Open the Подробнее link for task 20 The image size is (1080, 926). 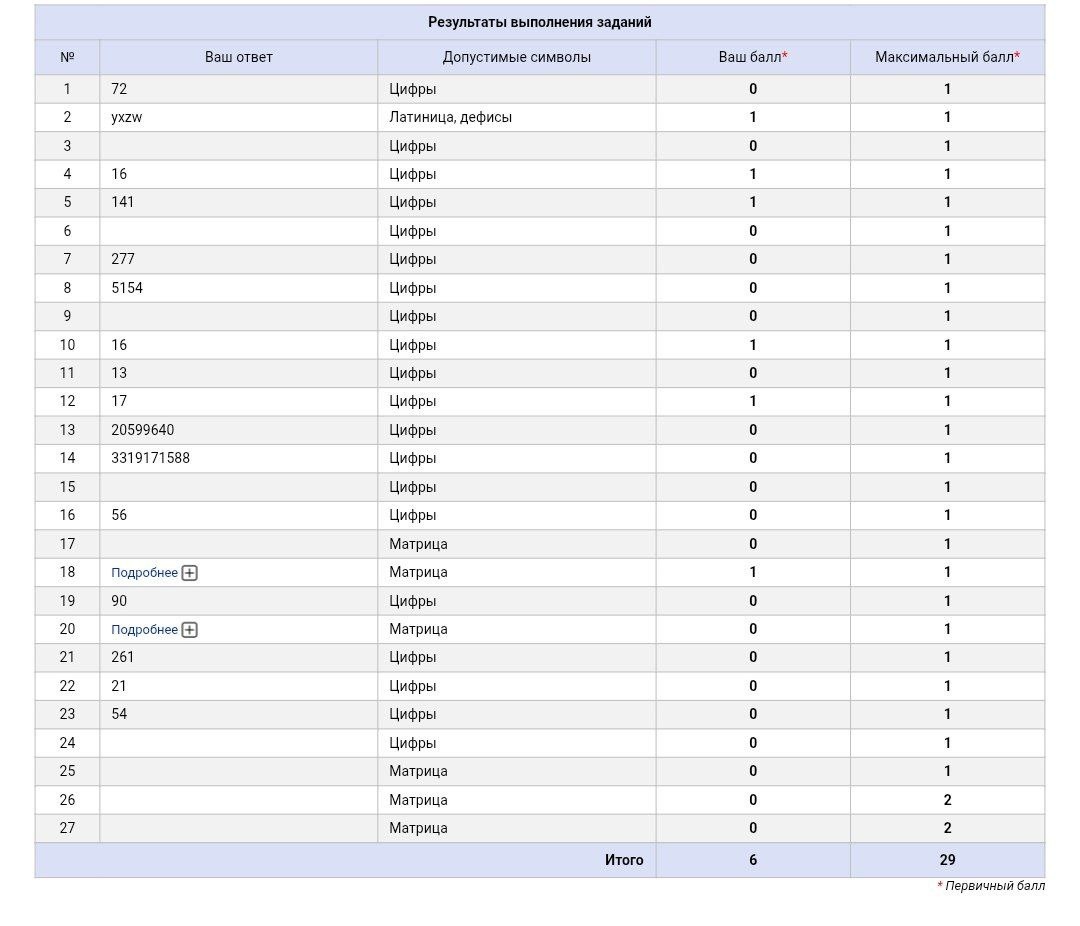pos(145,630)
